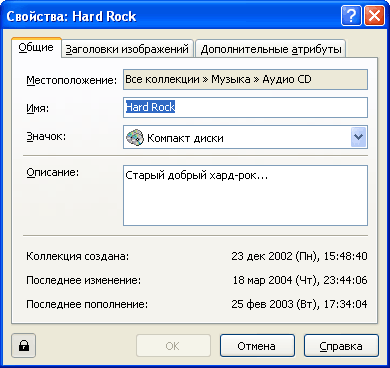Screen dimensions: 390x368
Task: Click the Последнее изменение timestamp
Action: (x=300, y=280)
